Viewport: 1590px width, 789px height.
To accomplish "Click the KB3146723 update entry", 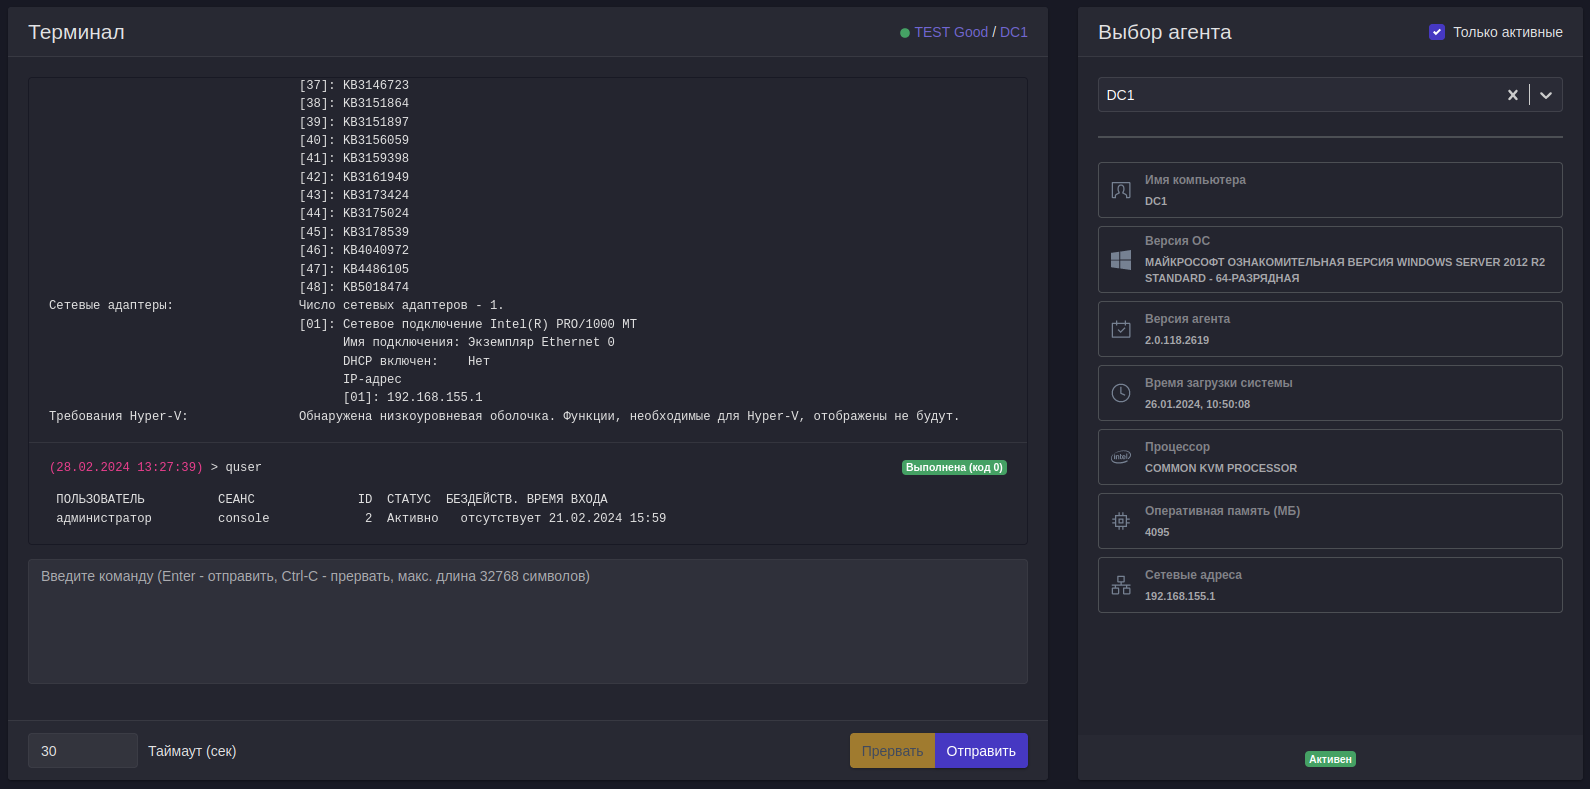I will click(354, 85).
